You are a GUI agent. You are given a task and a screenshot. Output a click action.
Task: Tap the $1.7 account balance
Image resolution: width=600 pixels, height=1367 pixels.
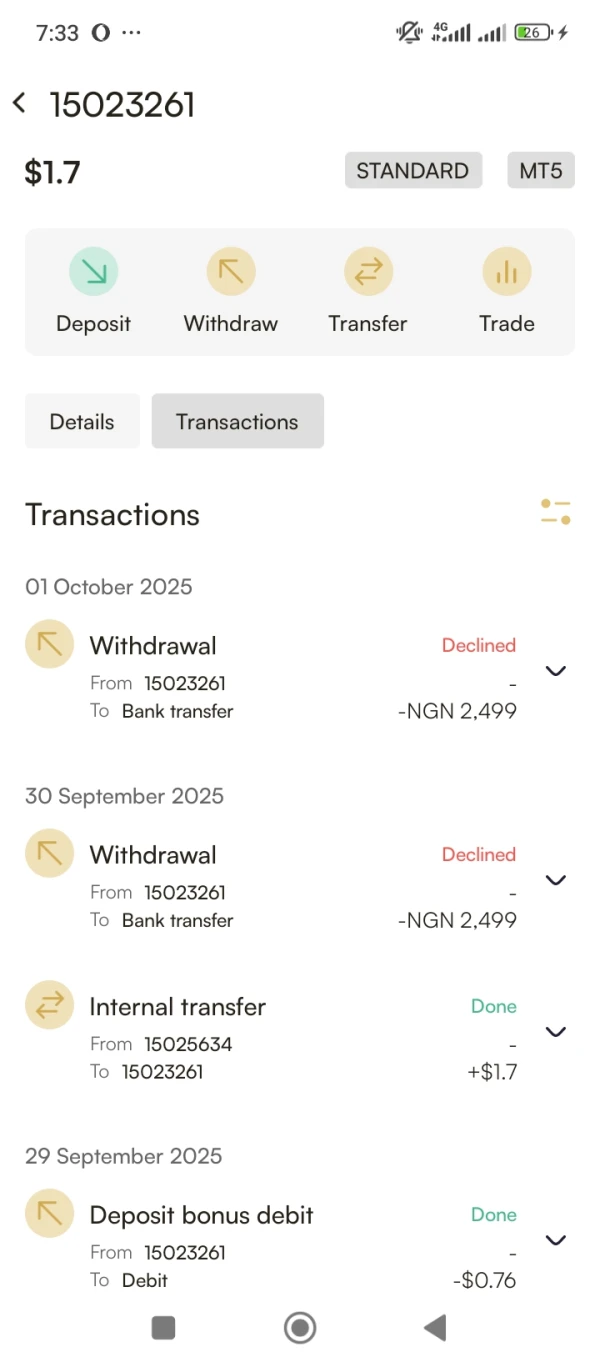(x=53, y=172)
